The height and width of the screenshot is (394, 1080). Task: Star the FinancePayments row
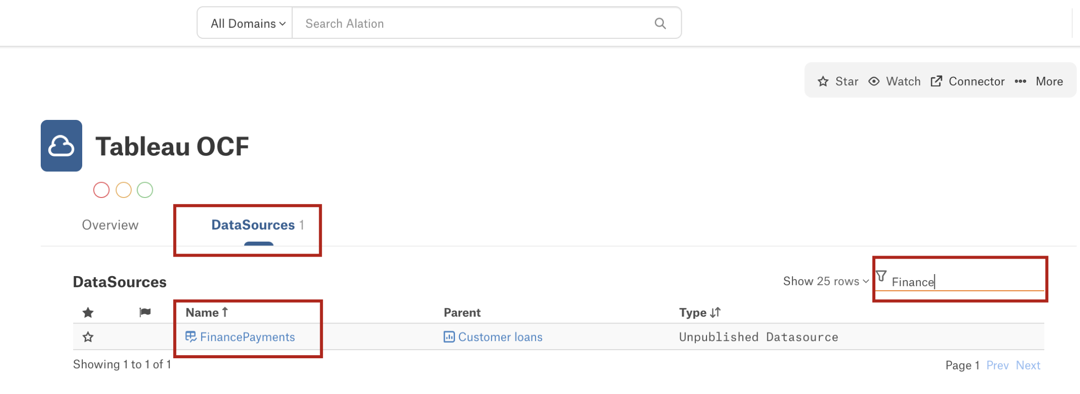tap(88, 338)
